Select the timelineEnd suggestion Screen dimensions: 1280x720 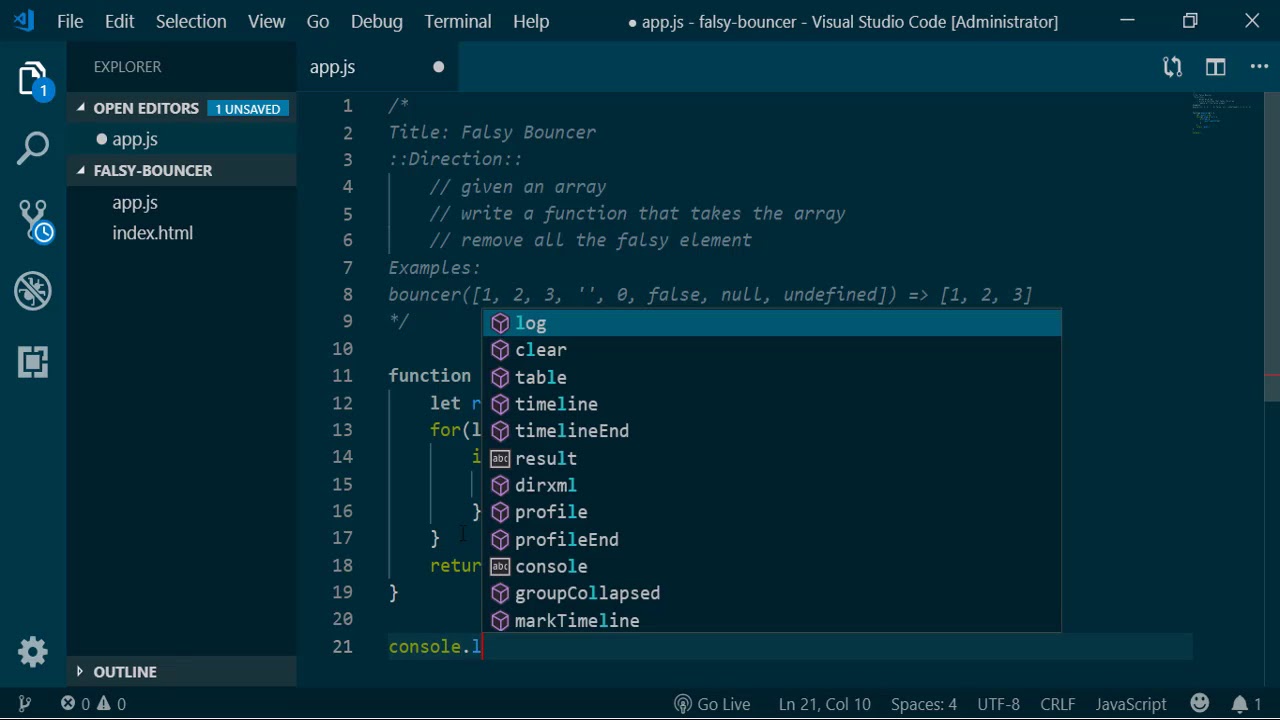pyautogui.click(x=772, y=431)
